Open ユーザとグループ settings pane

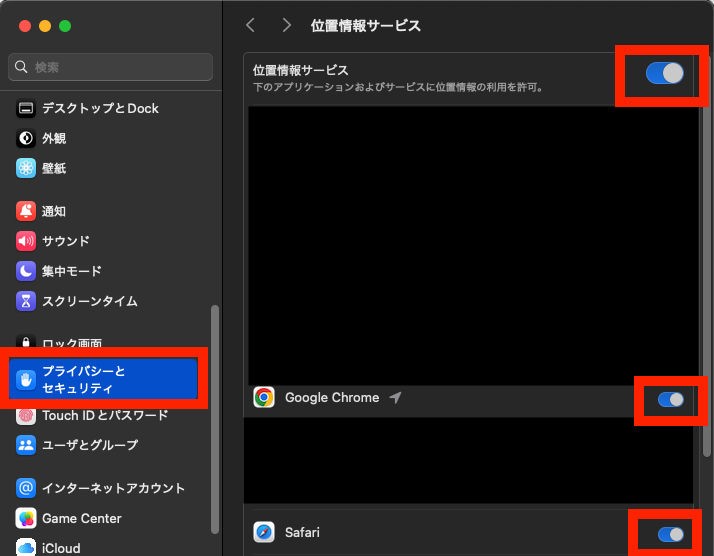point(89,445)
